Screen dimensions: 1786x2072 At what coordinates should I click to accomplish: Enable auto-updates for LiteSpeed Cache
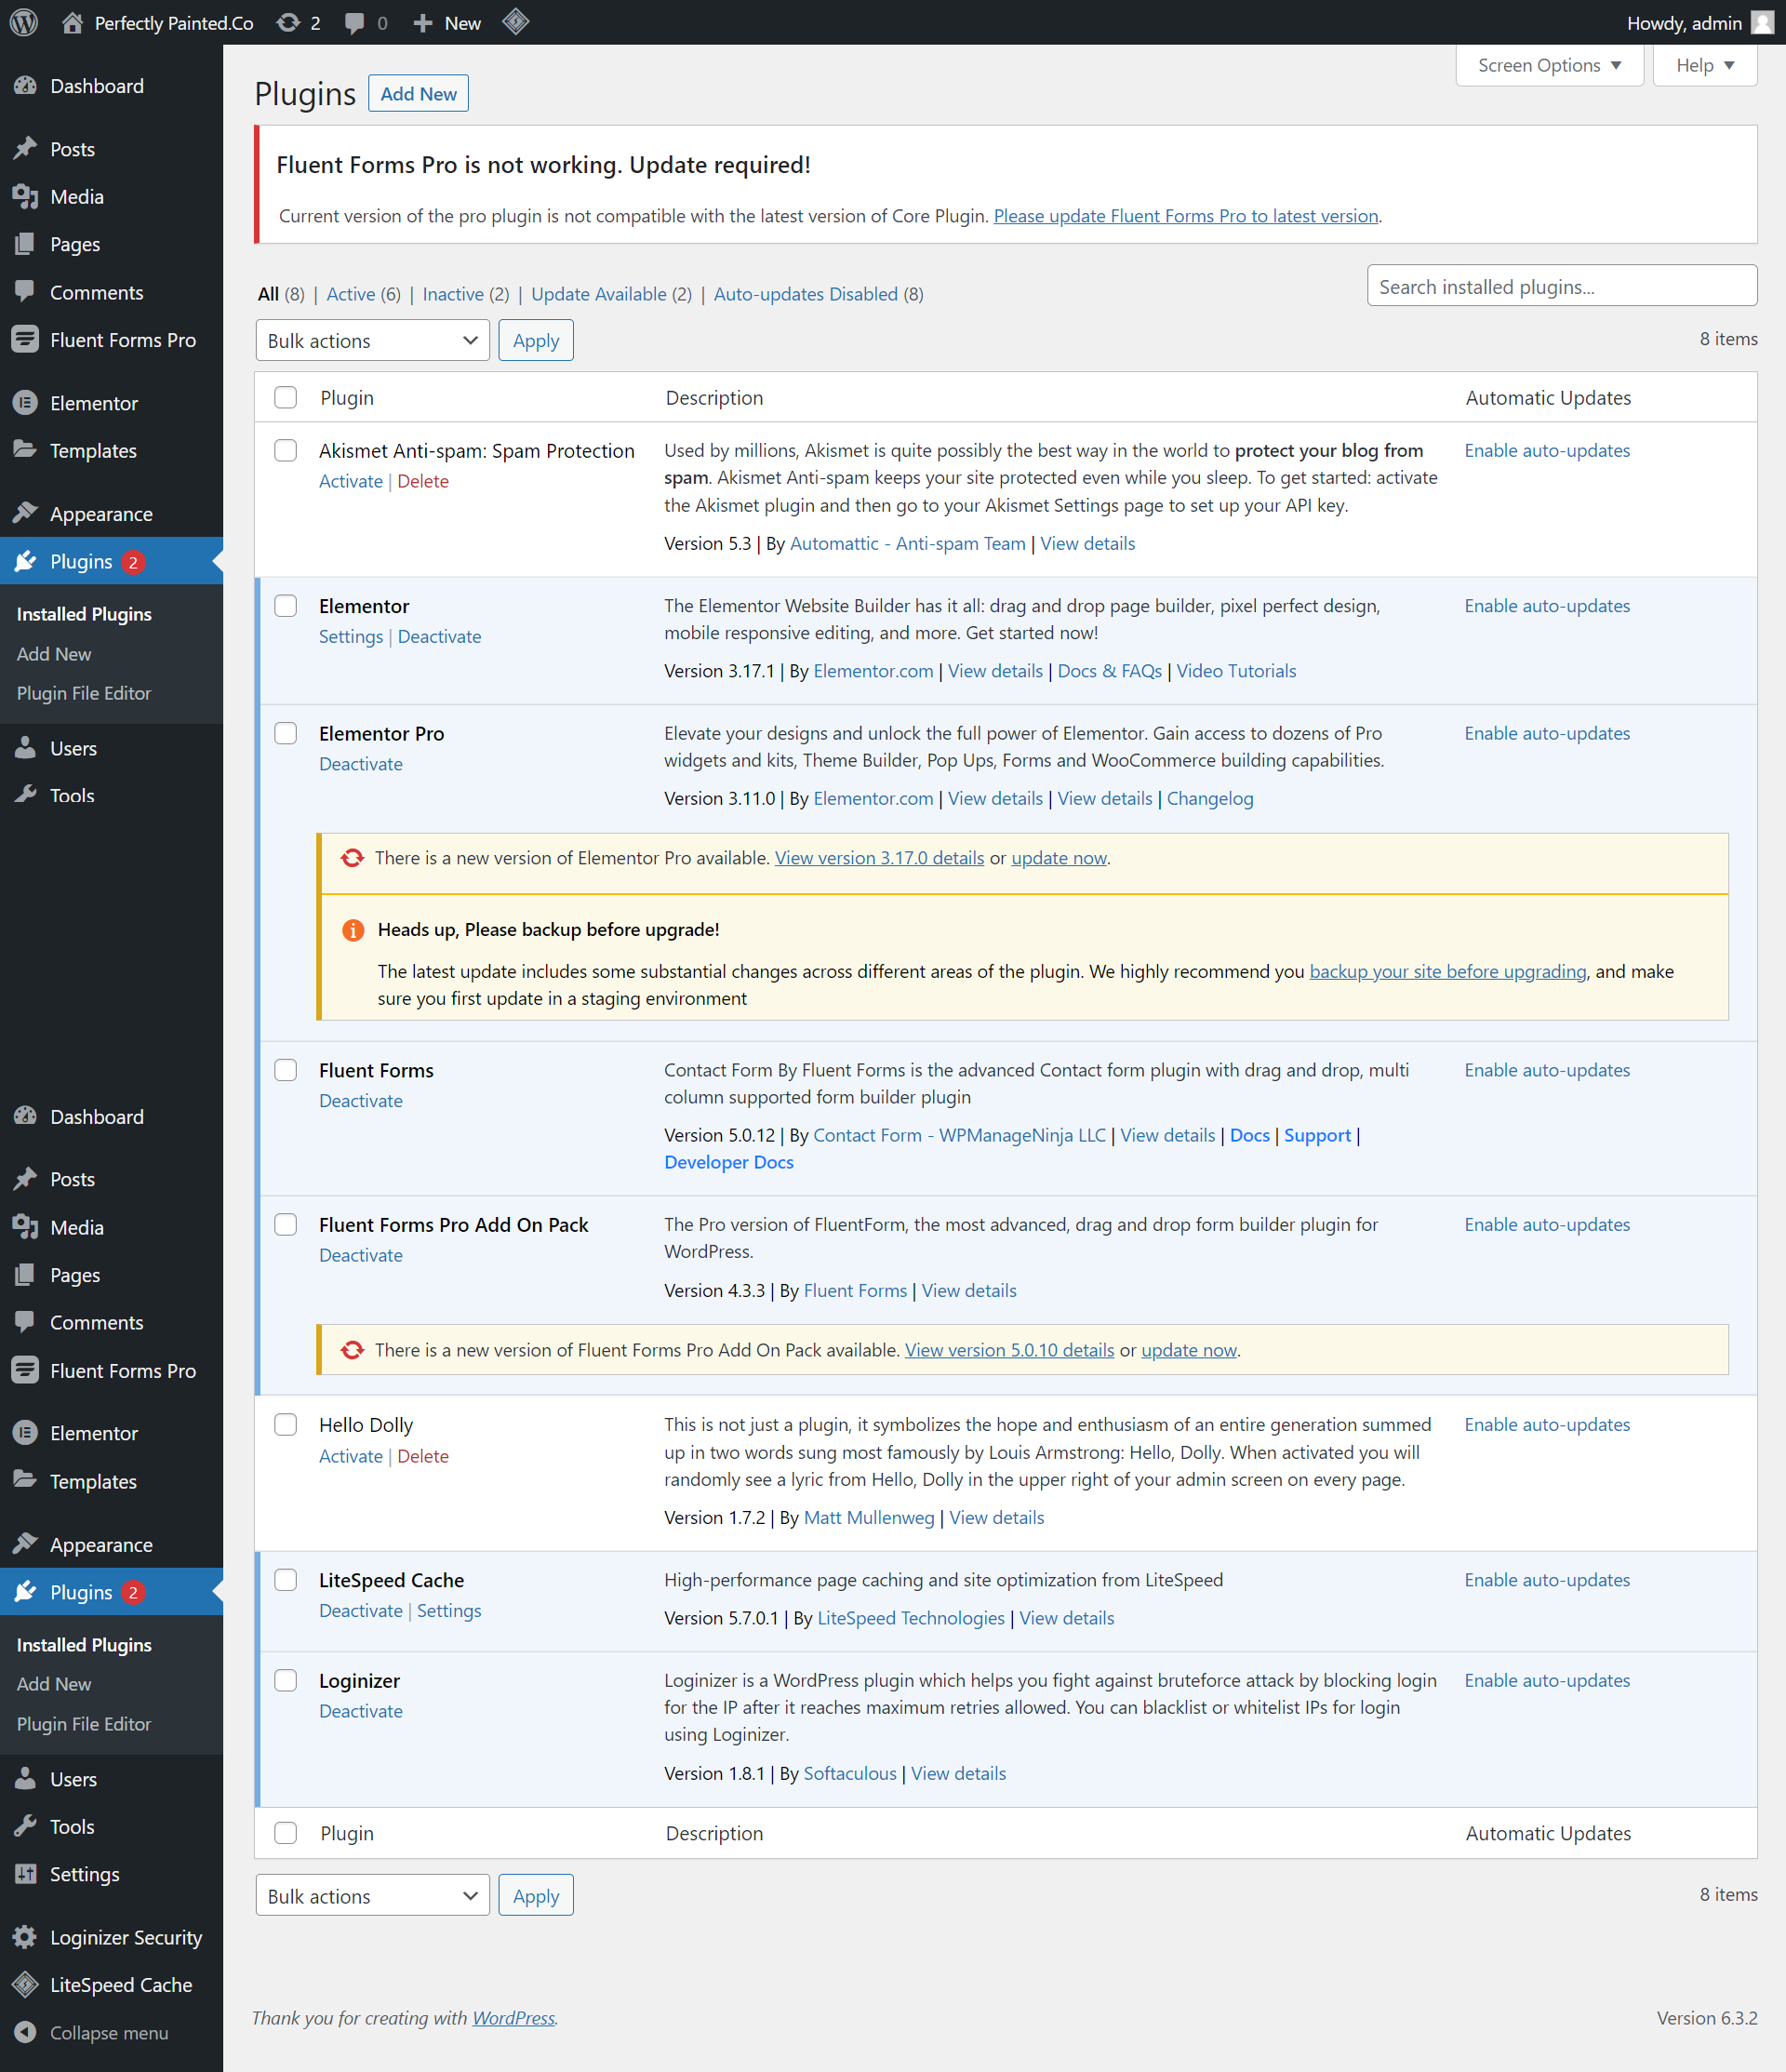click(1547, 1580)
